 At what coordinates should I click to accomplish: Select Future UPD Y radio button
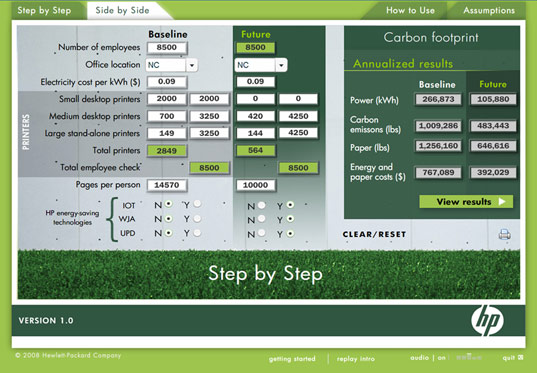290,234
